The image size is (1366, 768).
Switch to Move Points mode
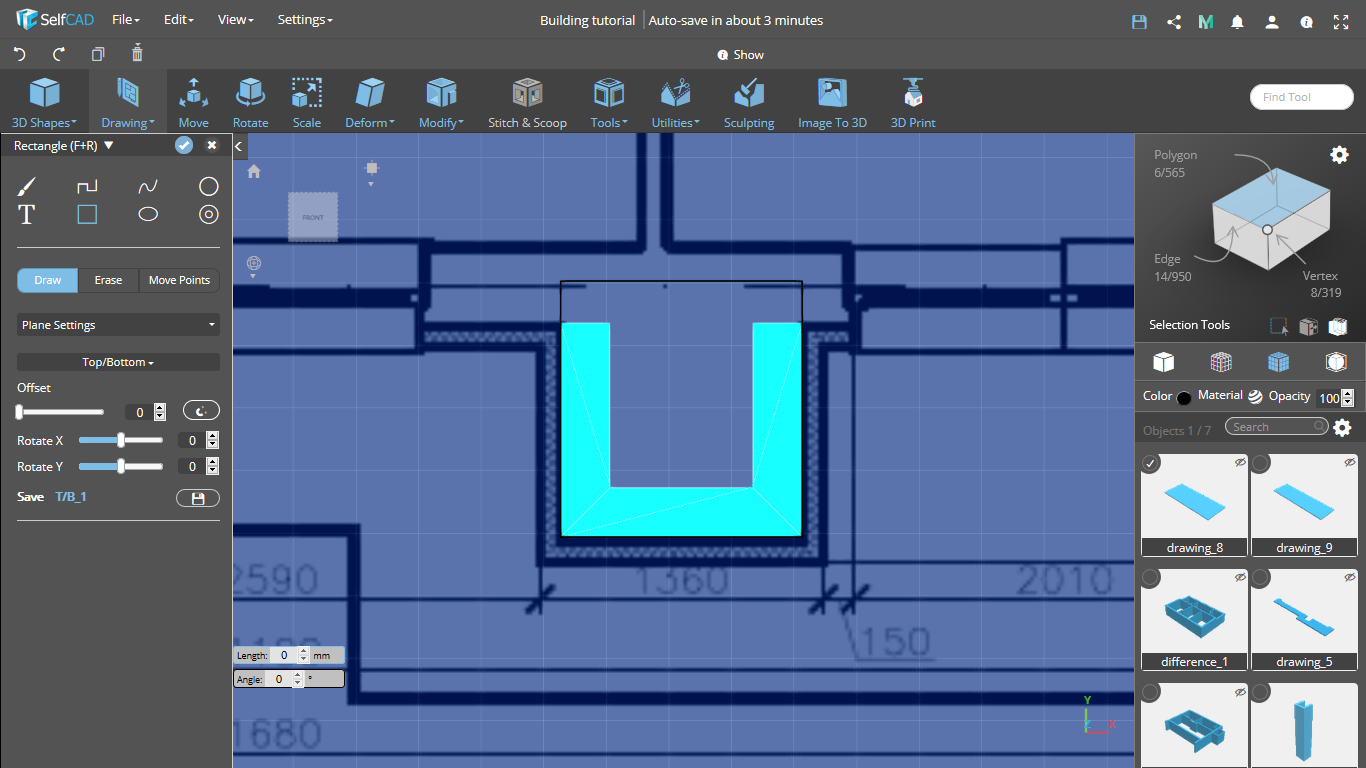click(179, 280)
